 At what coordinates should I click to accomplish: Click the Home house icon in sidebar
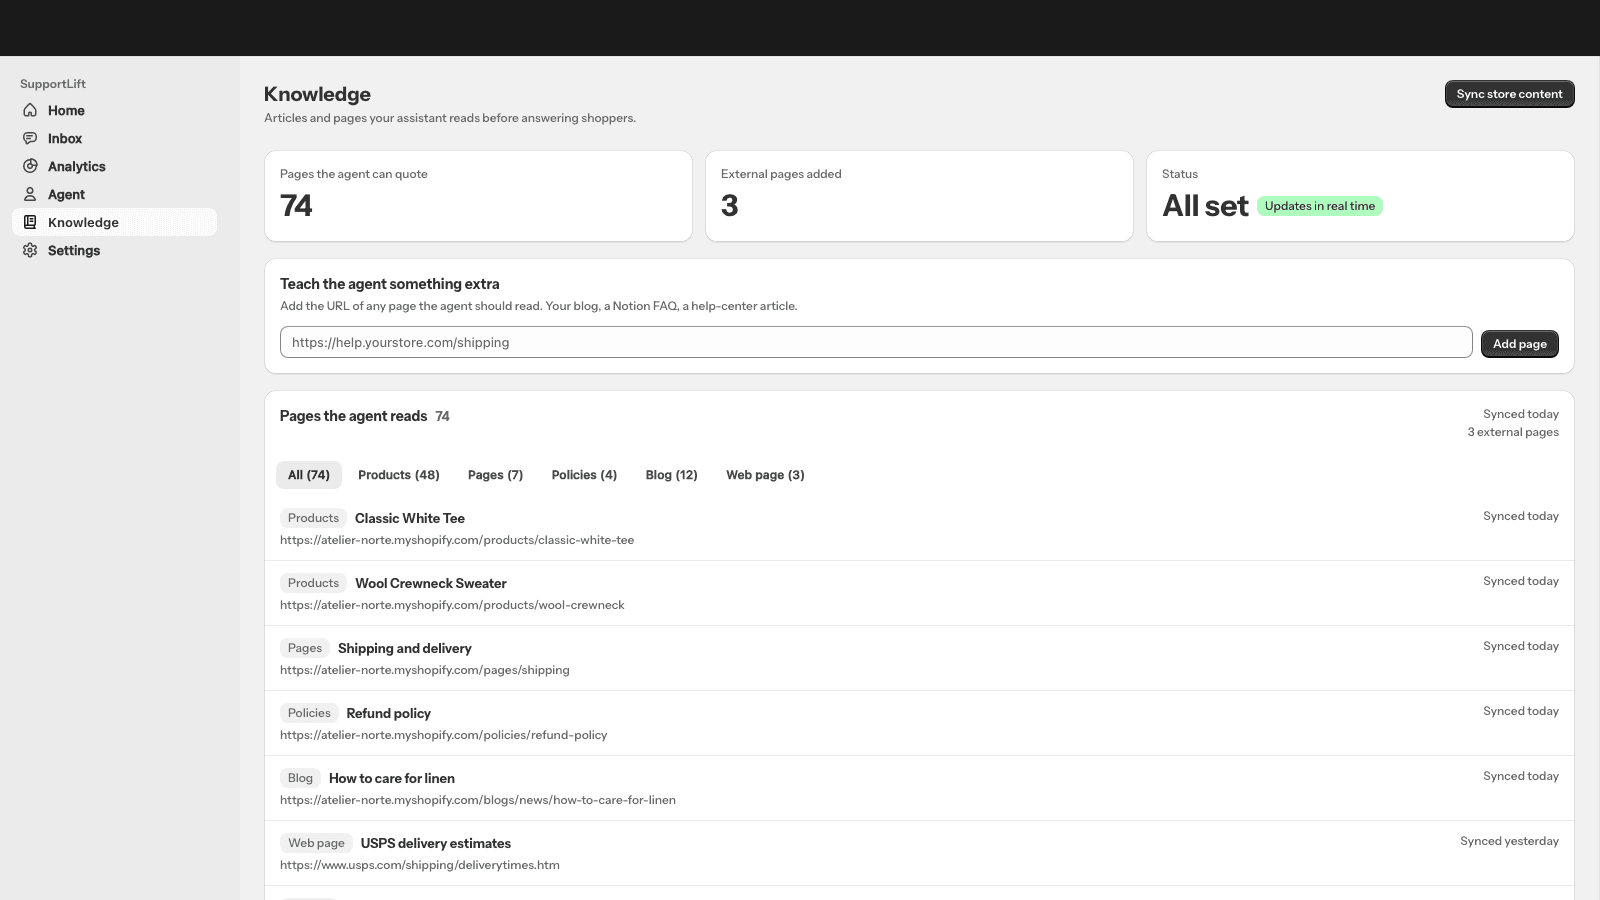point(30,110)
